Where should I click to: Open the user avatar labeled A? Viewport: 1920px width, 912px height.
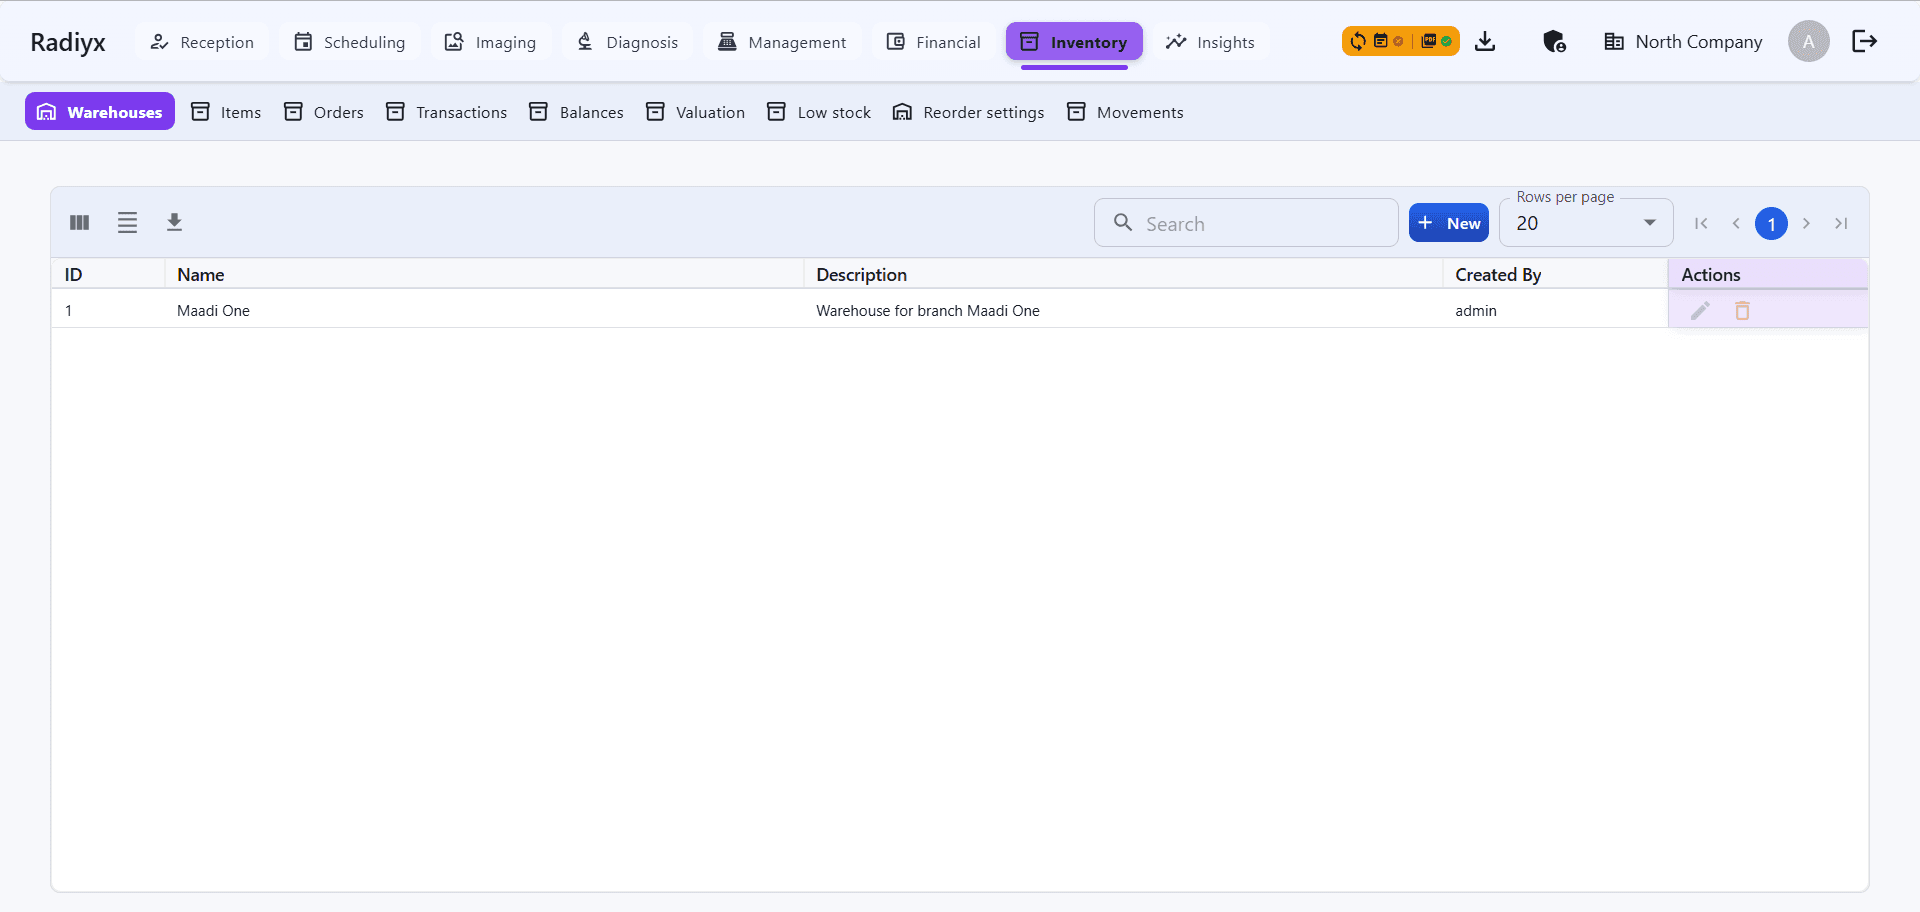(1808, 41)
